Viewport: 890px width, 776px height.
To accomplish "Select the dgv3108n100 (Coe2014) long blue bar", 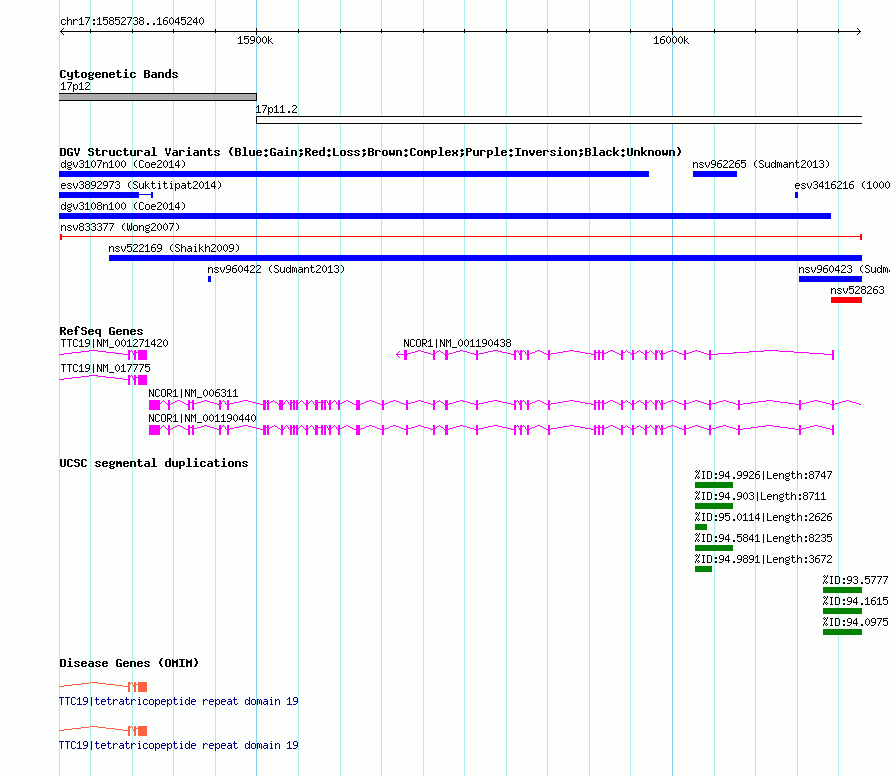I will (x=445, y=216).
